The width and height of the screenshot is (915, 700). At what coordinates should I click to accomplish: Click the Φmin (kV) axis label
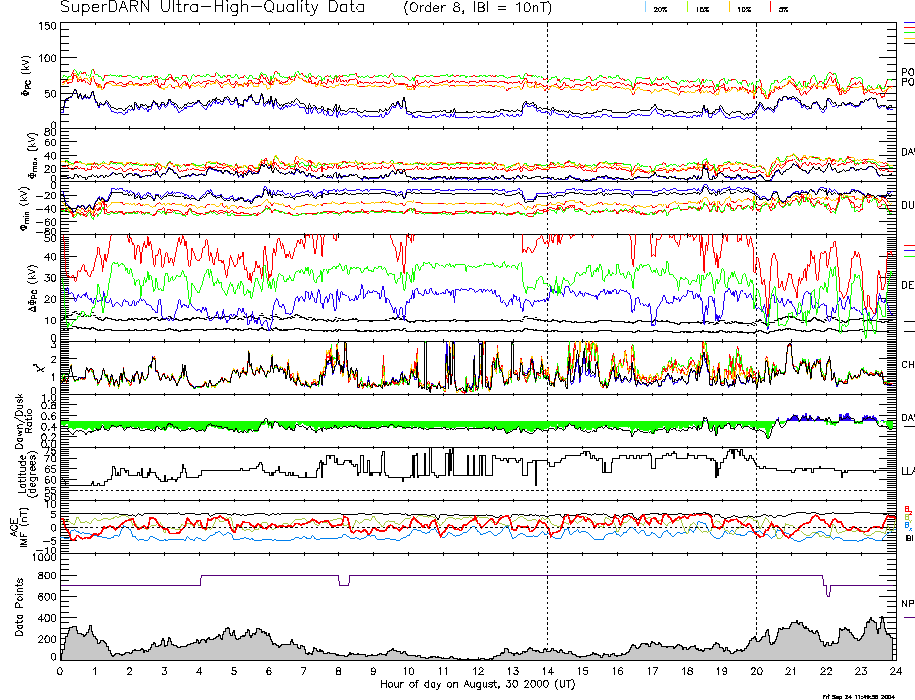pos(25,209)
